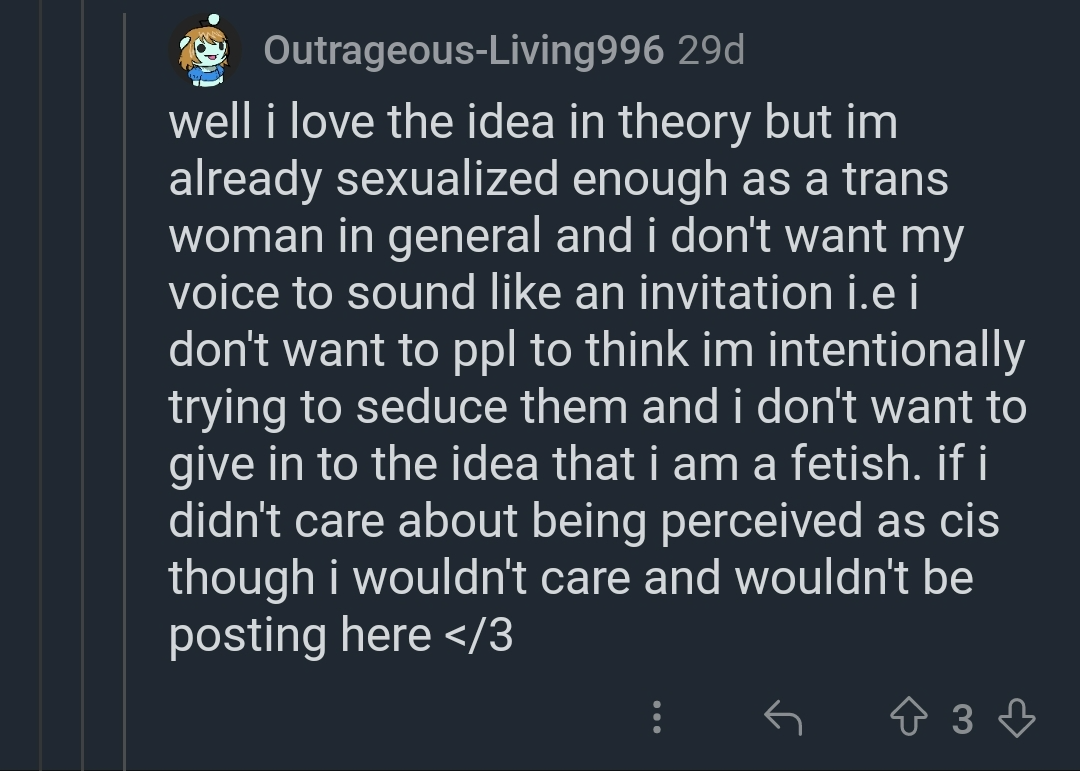Collapse thread via the outermost indent line
The width and height of the screenshot is (1080, 771).
tap(41, 400)
